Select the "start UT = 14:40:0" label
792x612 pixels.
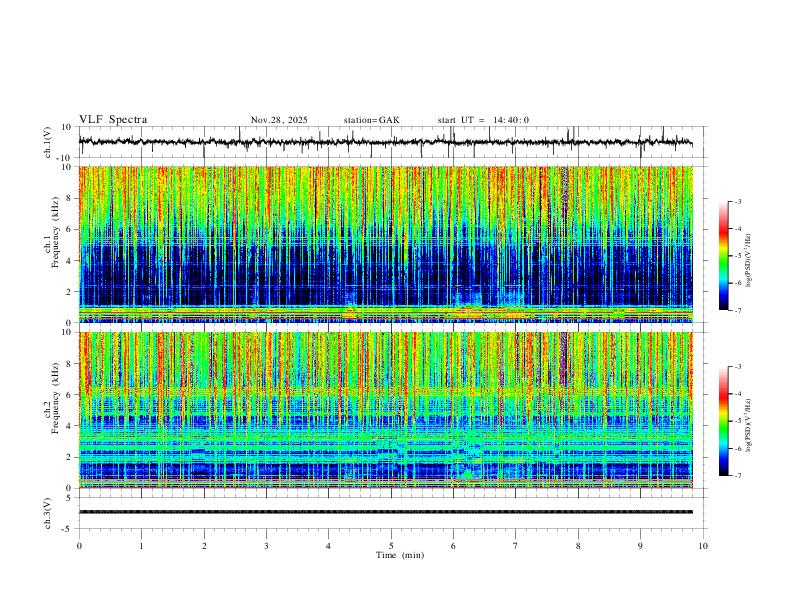coord(483,120)
